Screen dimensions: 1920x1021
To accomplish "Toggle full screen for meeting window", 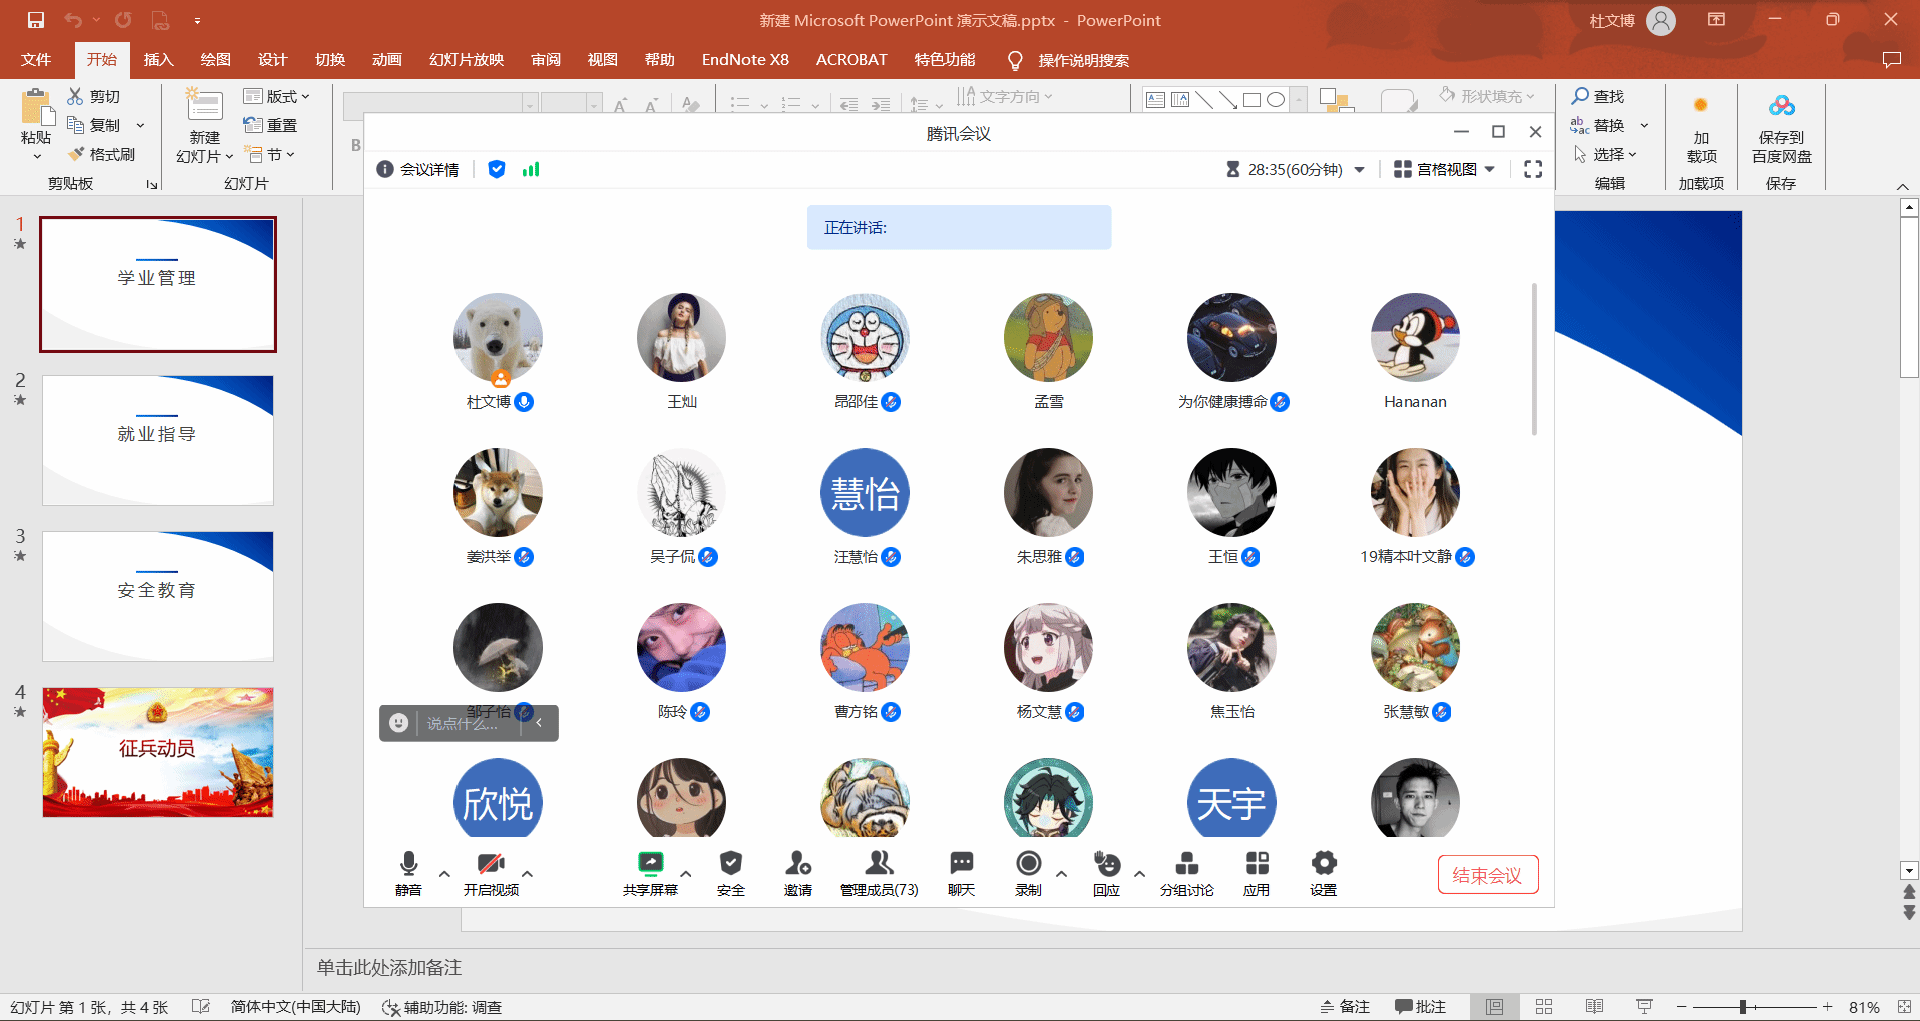I will tap(1532, 170).
